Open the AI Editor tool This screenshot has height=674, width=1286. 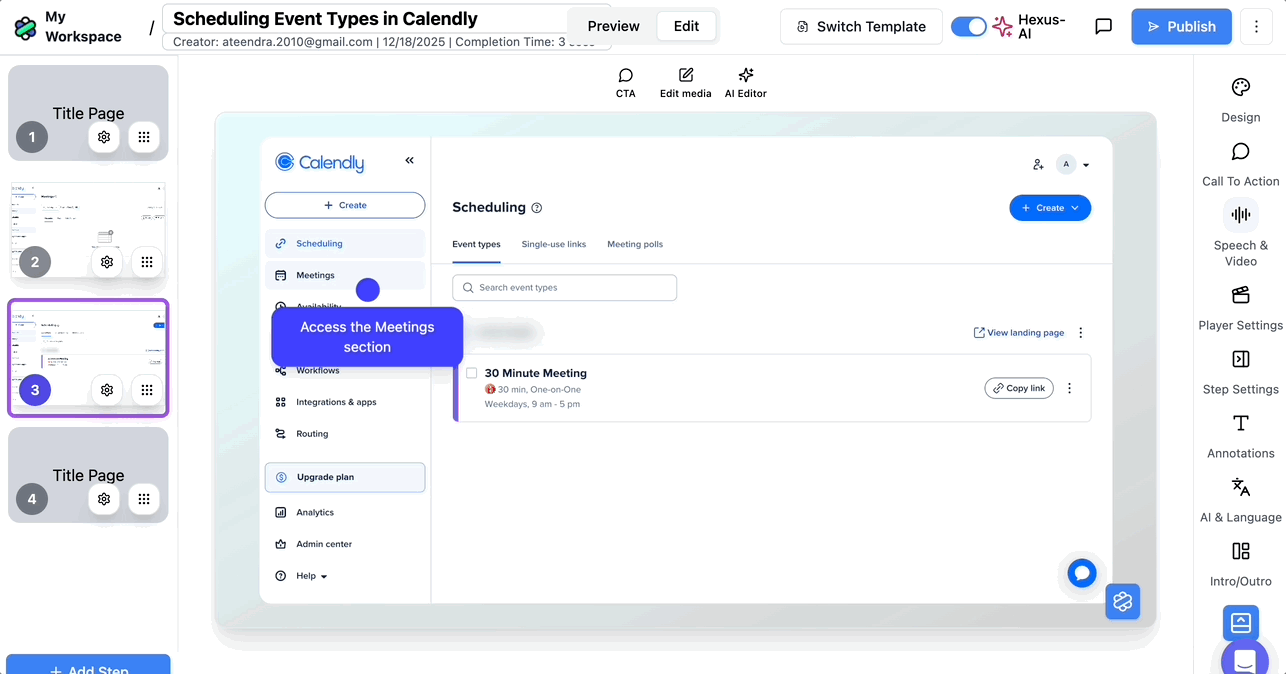(746, 83)
